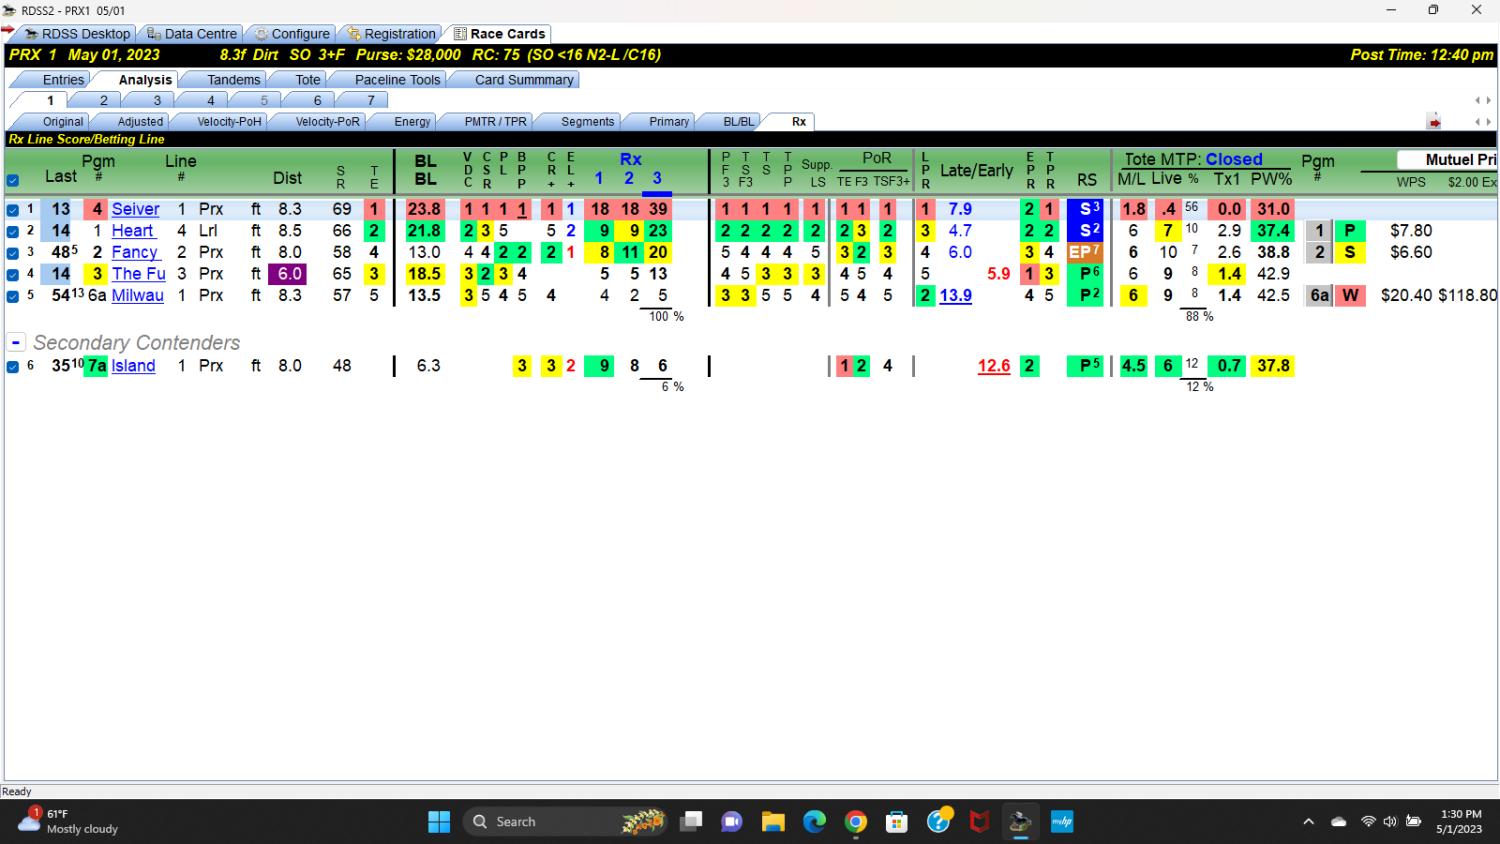
Task: Open weather widget showing 61°F
Action: [x=70, y=822]
